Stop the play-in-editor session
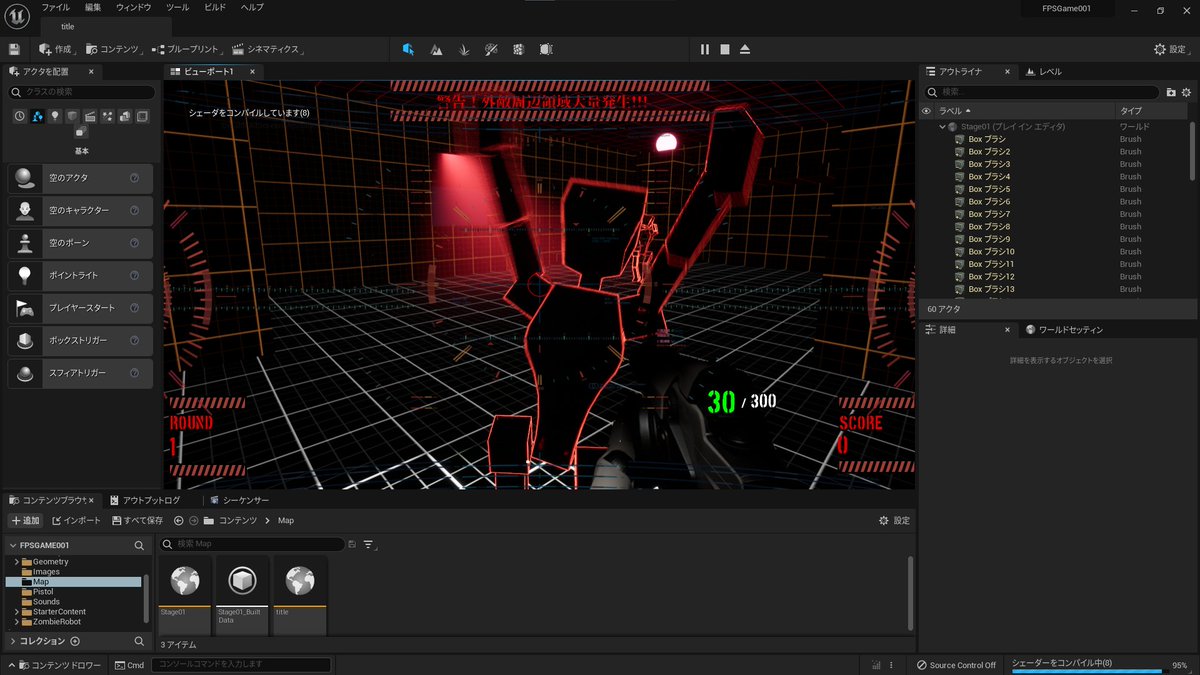Image resolution: width=1200 pixels, height=675 pixels. coord(725,49)
